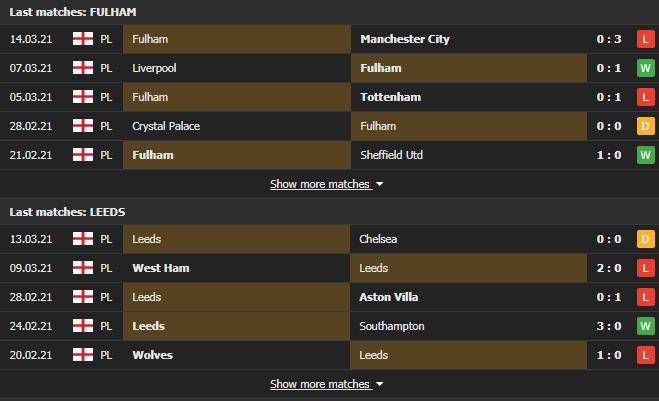Select the Fulham vs Sheffield Utd 1:0 score
Image resolution: width=659 pixels, height=401 pixels.
[609, 155]
